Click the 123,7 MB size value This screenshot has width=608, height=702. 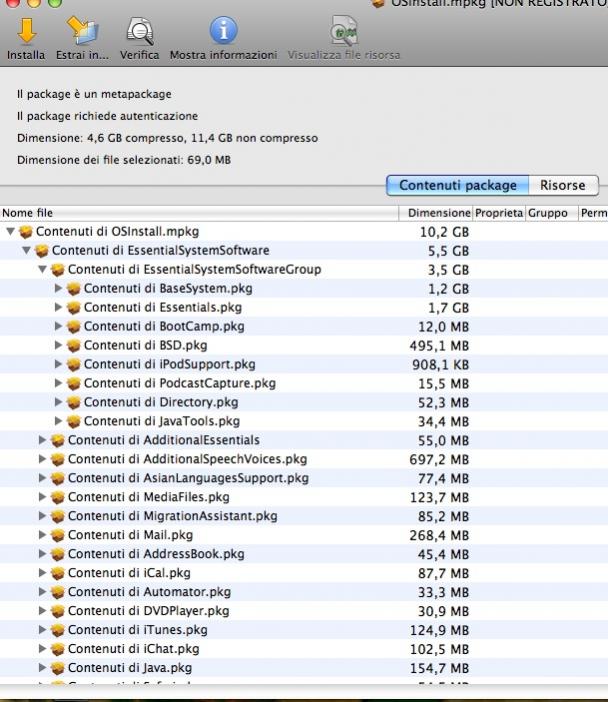(439, 498)
